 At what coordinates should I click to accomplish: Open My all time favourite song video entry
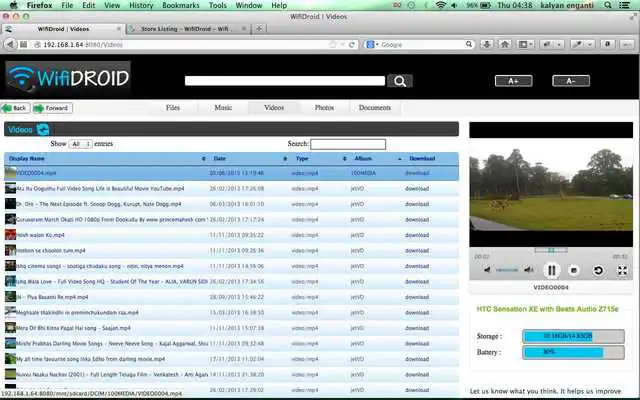[91, 359]
